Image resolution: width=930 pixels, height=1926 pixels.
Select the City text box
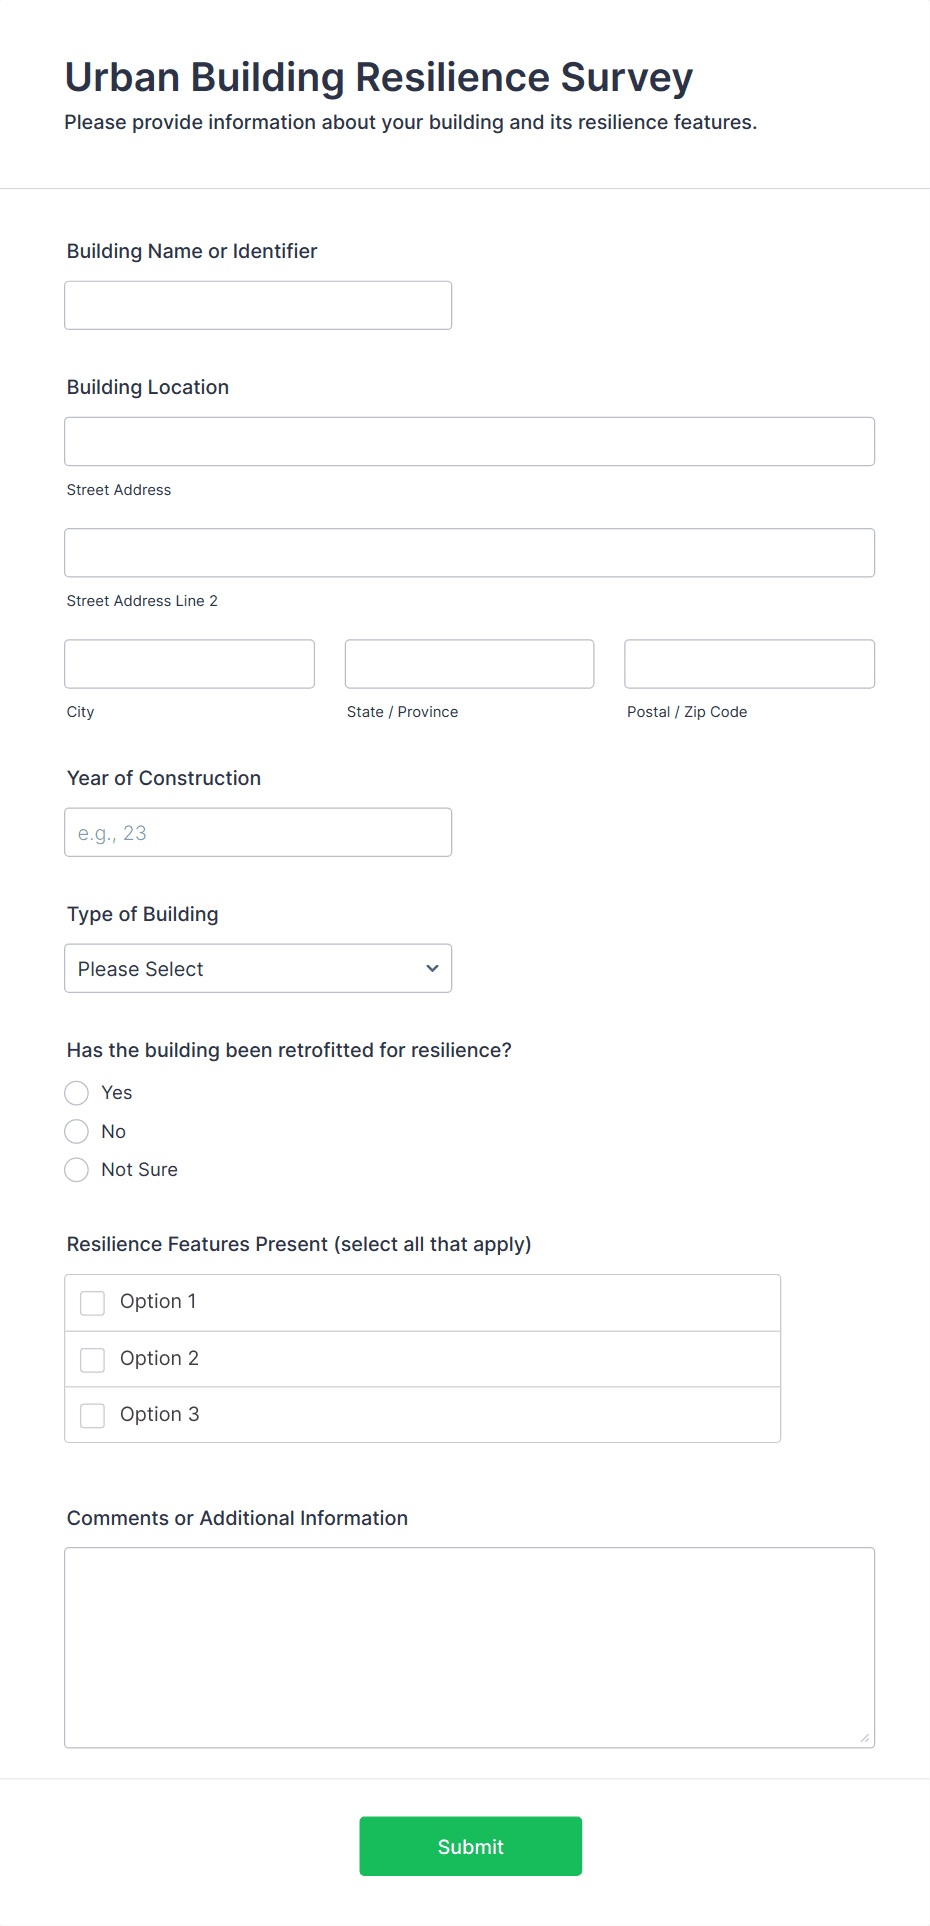tap(189, 664)
